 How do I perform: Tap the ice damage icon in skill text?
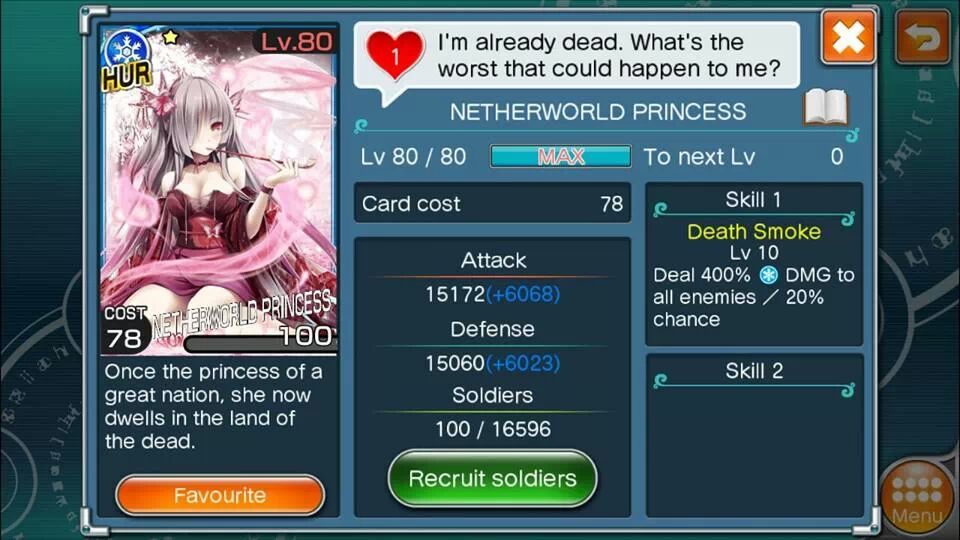[x=768, y=275]
